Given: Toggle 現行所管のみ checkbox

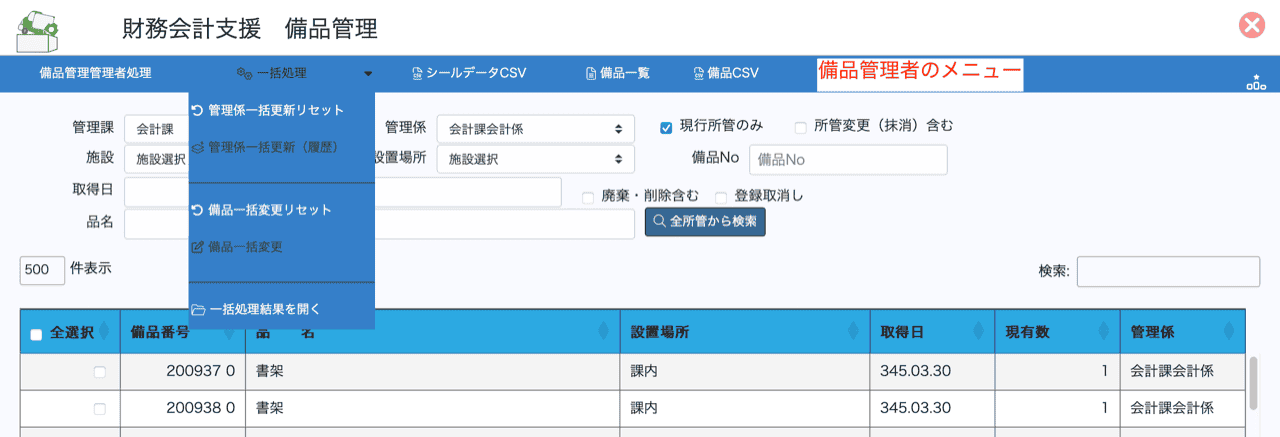Looking at the screenshot, I should 666,127.
